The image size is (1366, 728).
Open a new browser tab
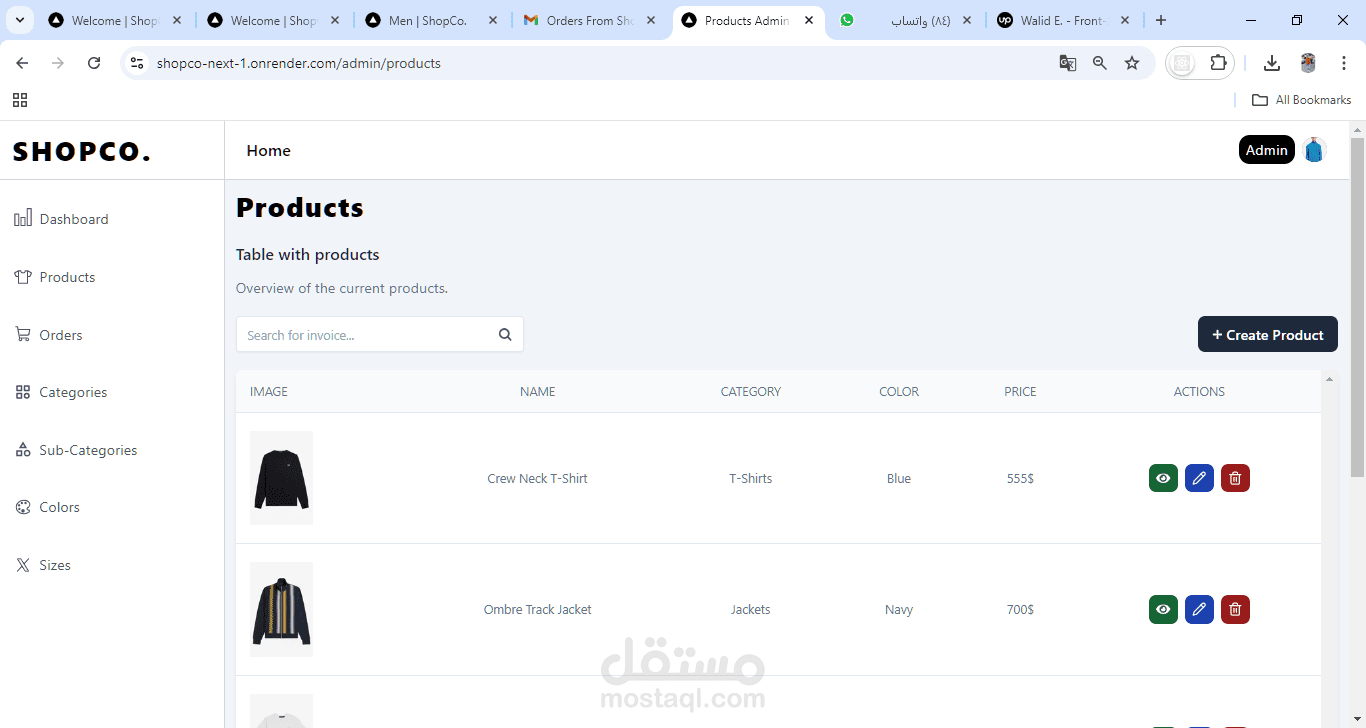(x=1161, y=20)
